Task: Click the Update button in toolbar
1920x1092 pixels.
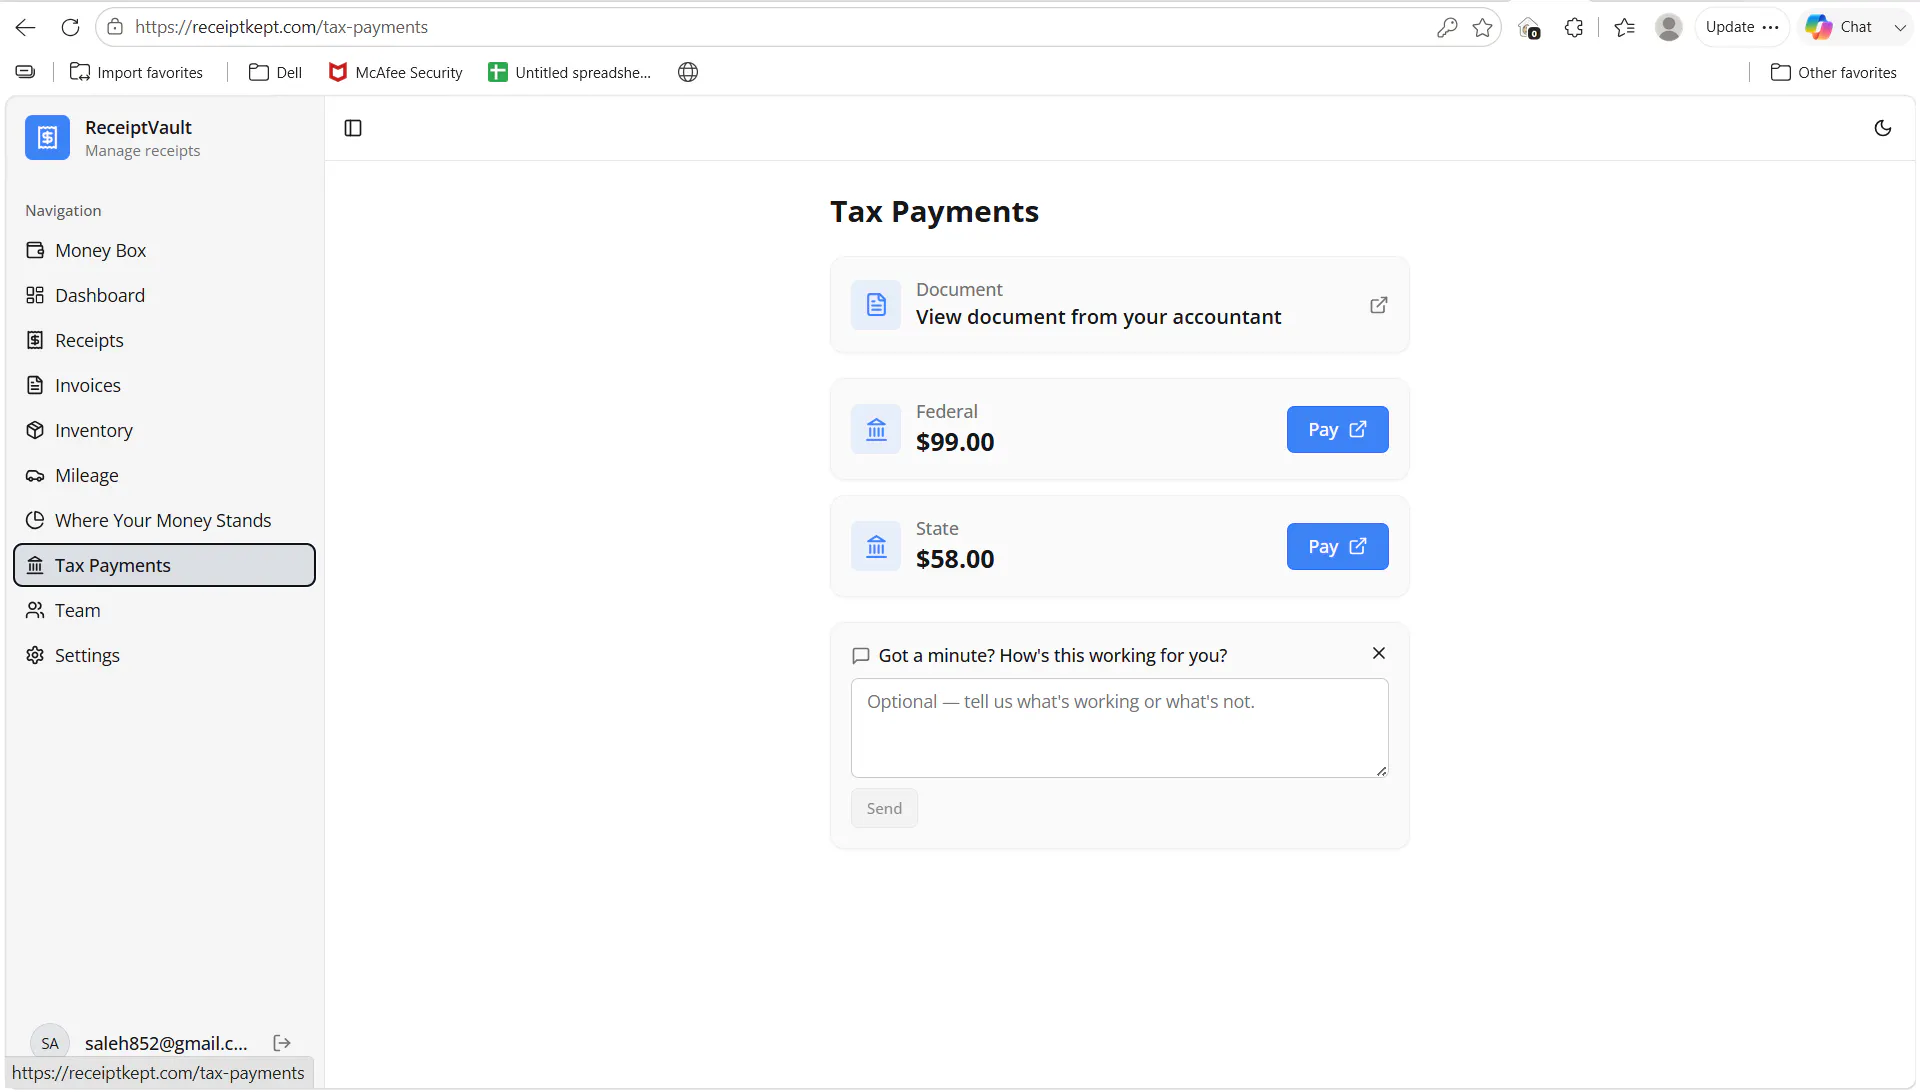Action: point(1742,27)
